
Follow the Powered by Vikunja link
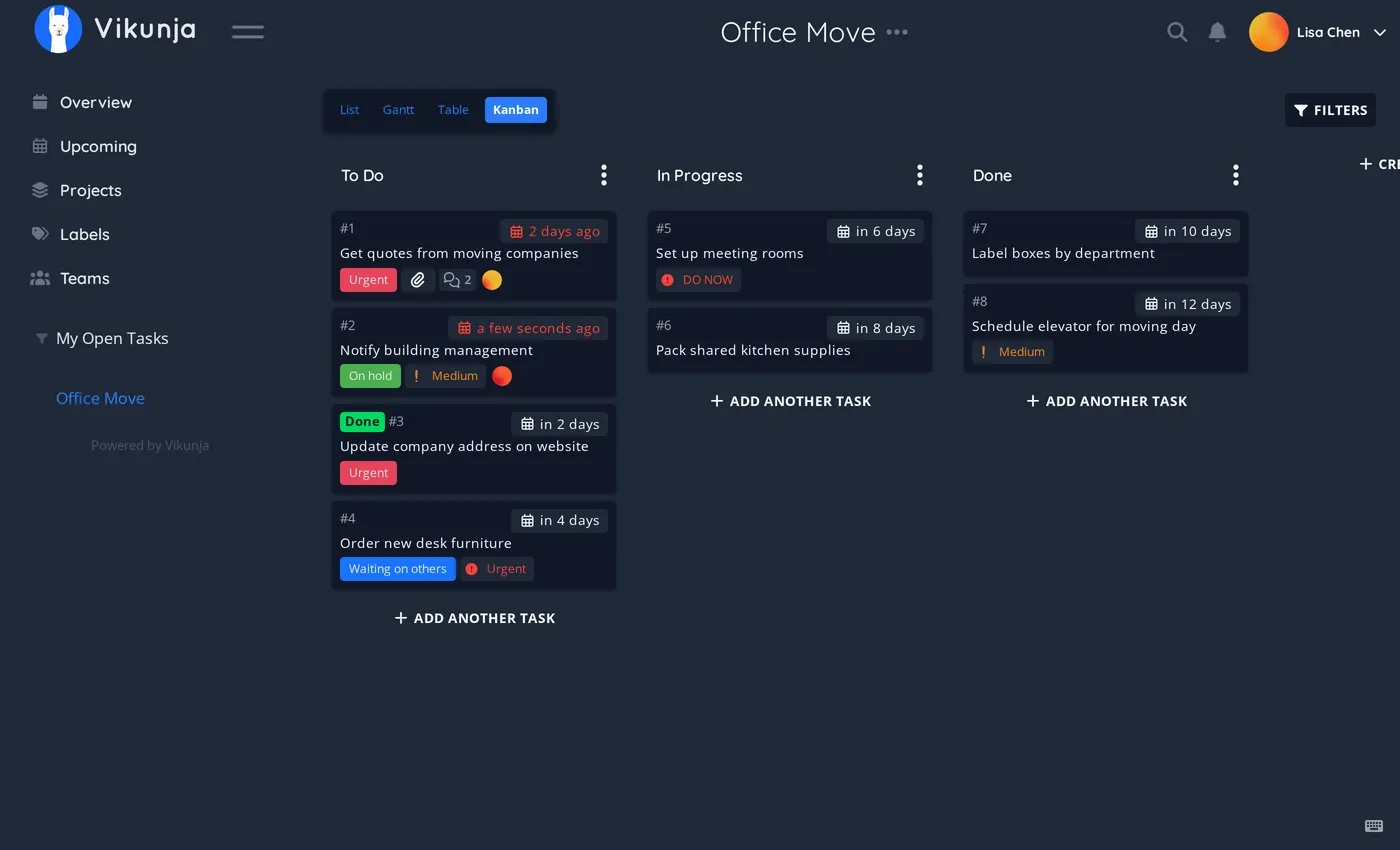(x=150, y=445)
